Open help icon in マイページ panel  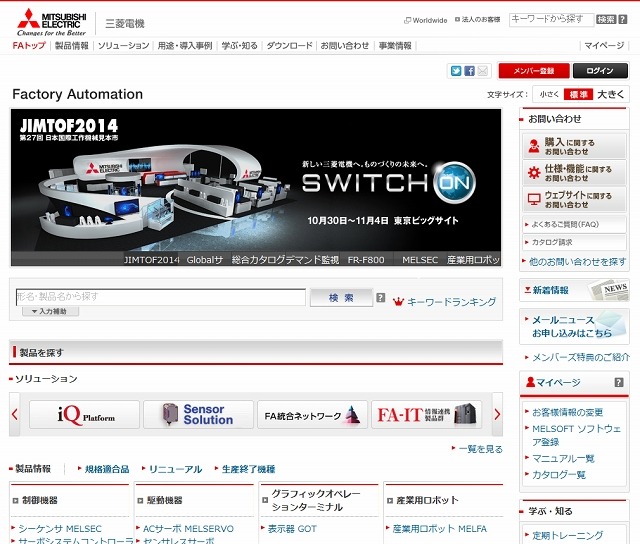(619, 382)
